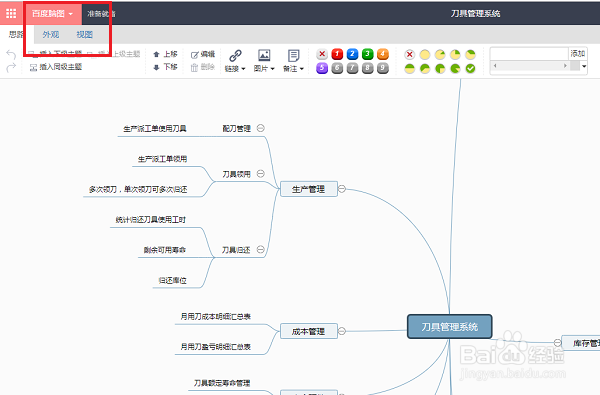The image size is (600, 395).
Task: Select the three-quarters progress circle
Action: (440, 69)
